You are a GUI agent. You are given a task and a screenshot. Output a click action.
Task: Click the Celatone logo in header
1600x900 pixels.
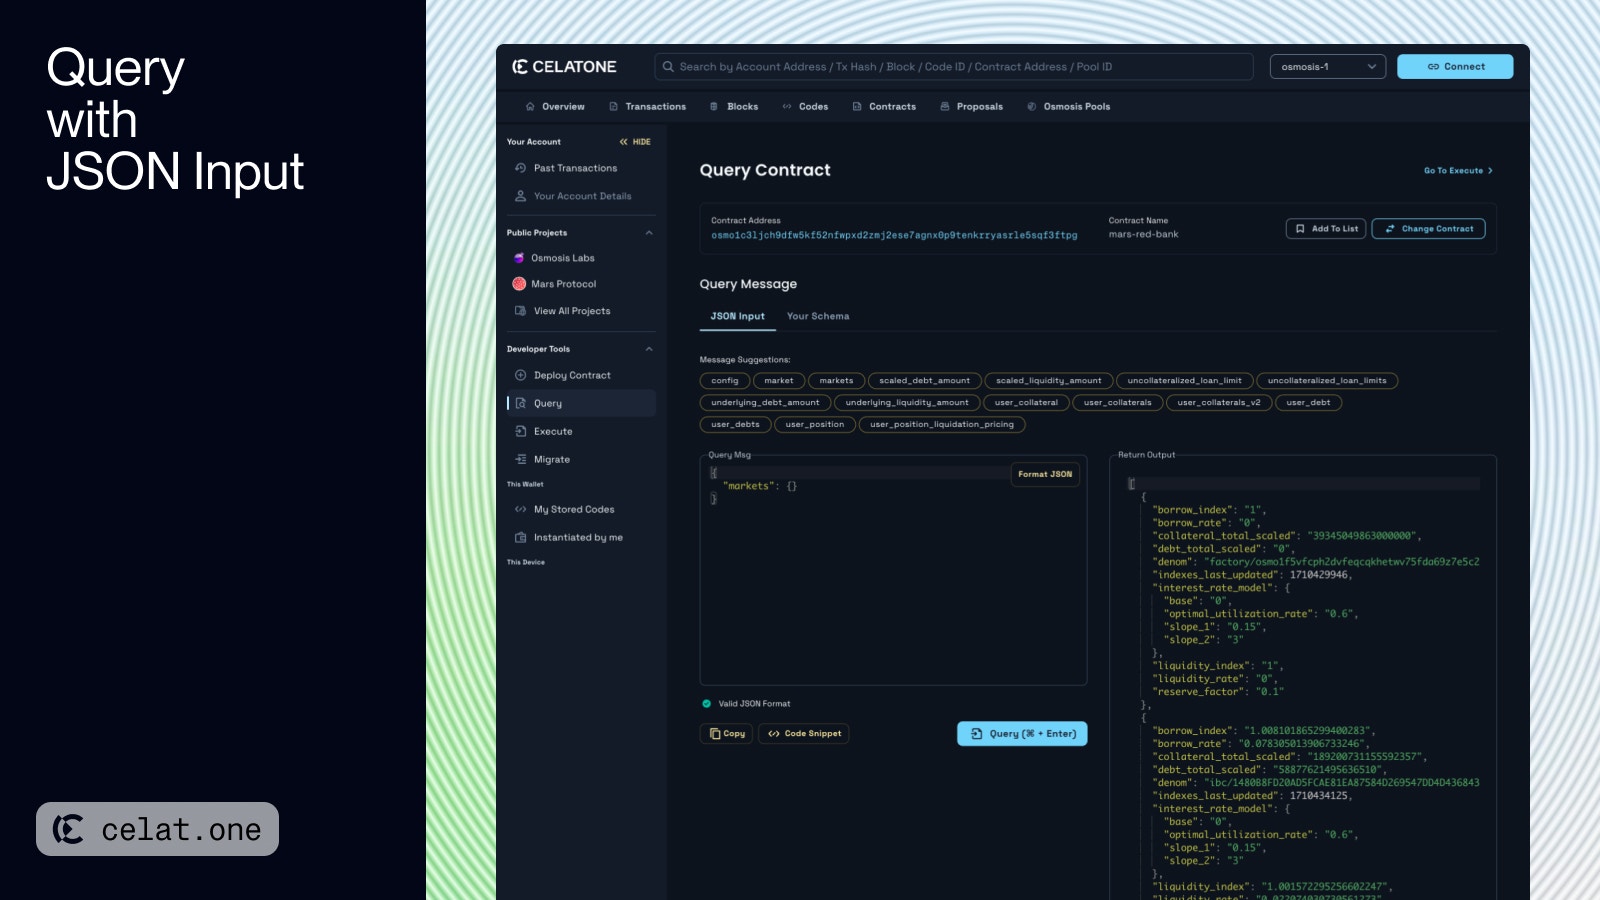pyautogui.click(x=565, y=67)
